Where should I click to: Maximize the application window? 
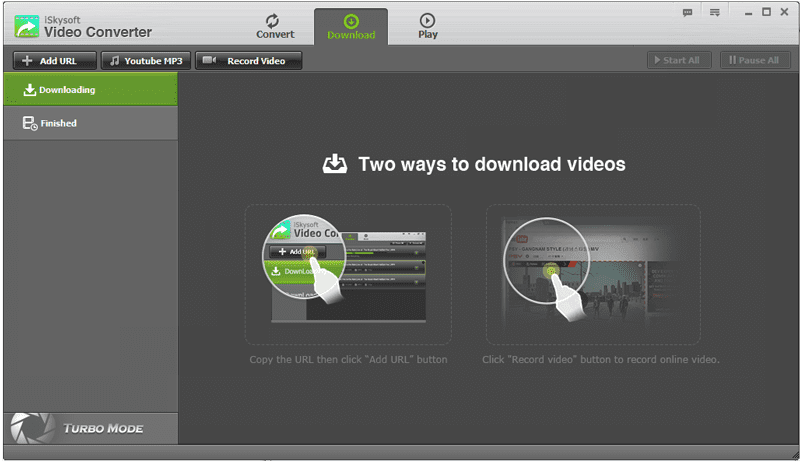(x=765, y=12)
